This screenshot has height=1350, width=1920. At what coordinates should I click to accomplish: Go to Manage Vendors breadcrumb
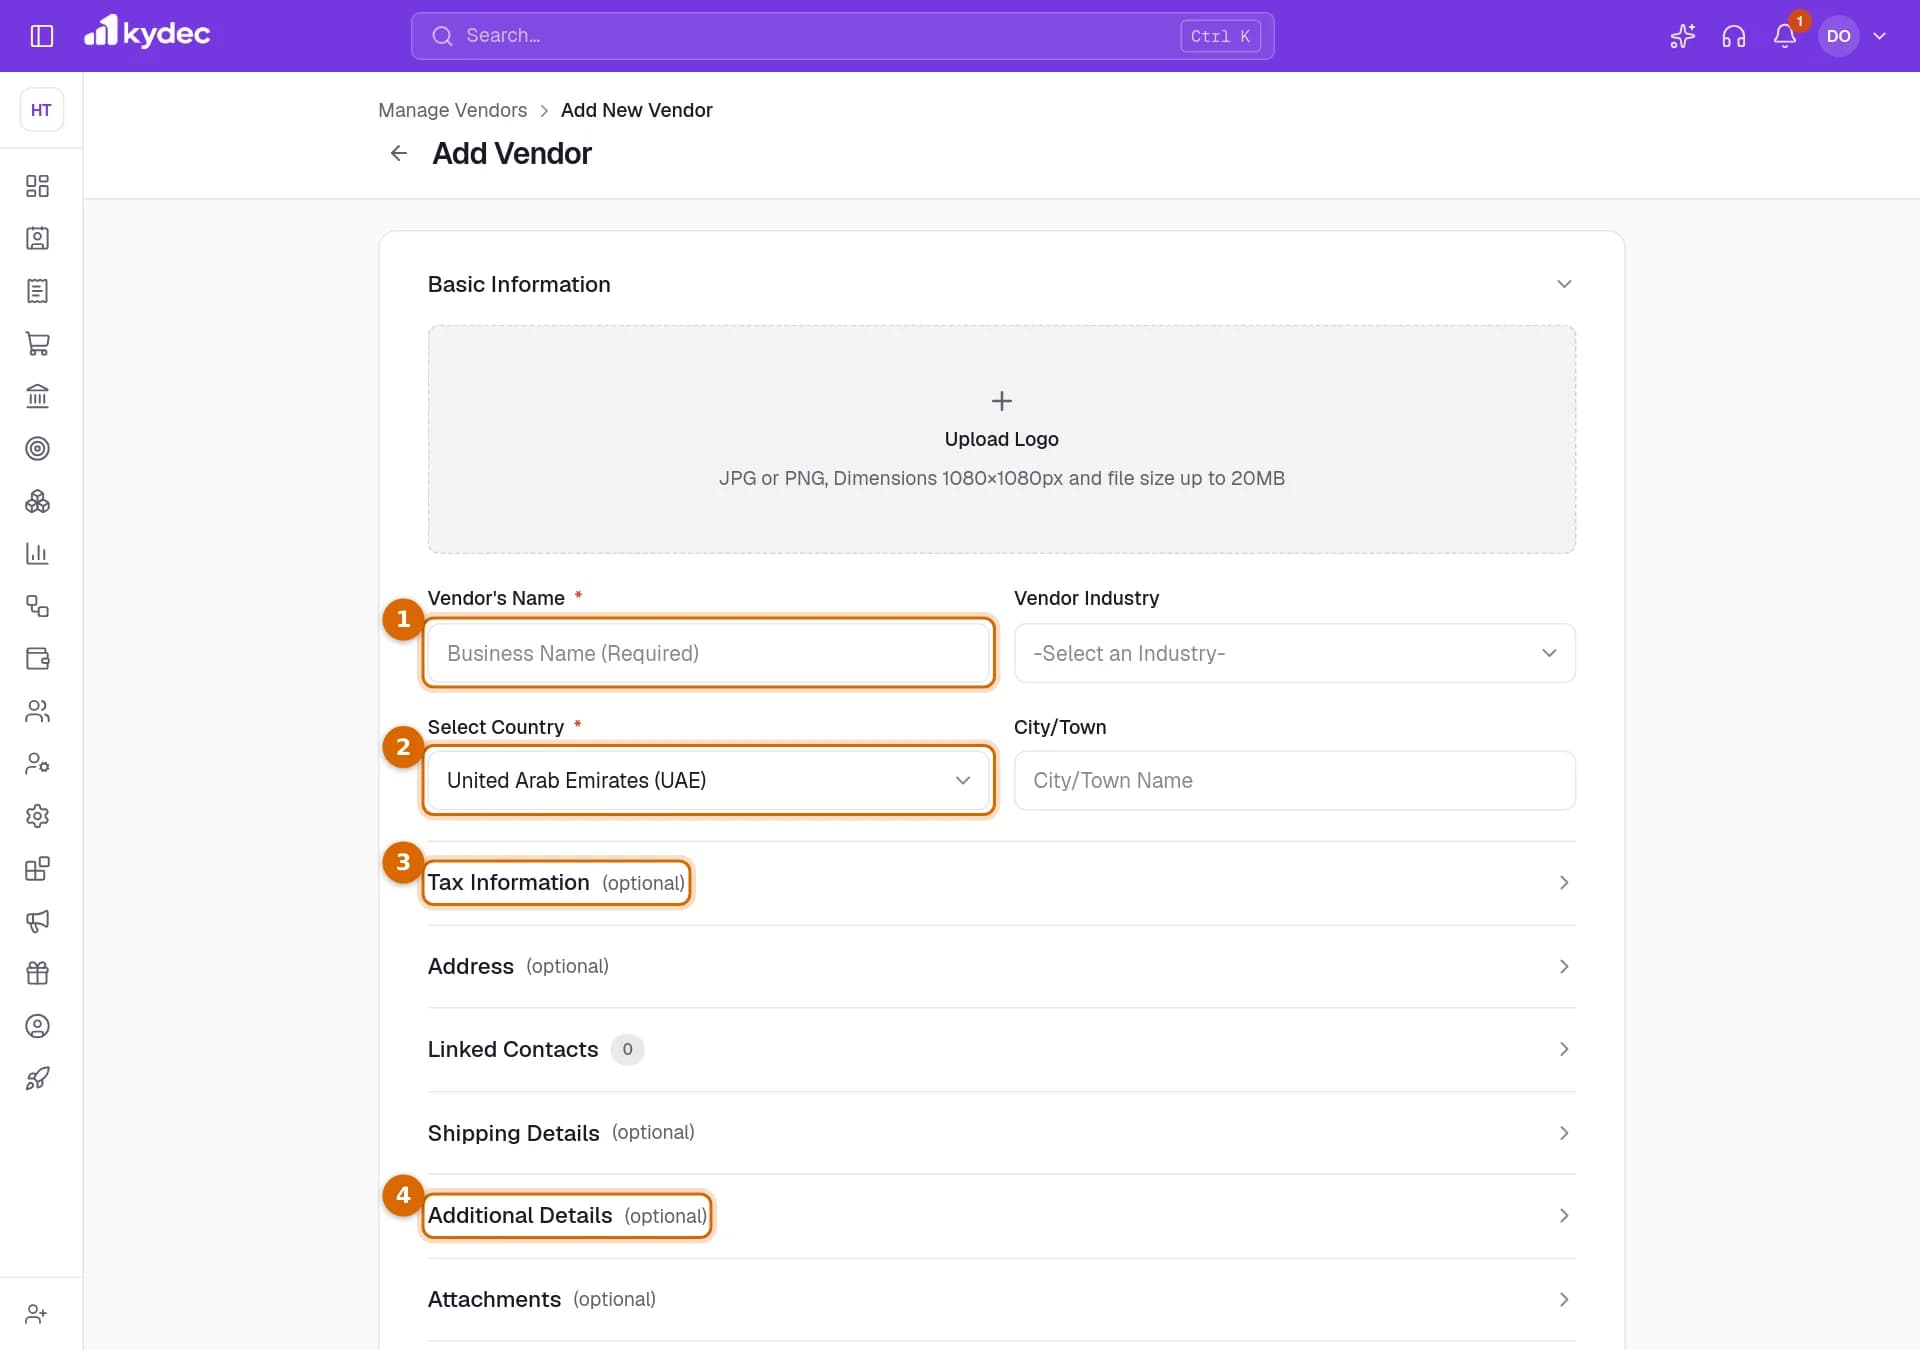click(452, 110)
